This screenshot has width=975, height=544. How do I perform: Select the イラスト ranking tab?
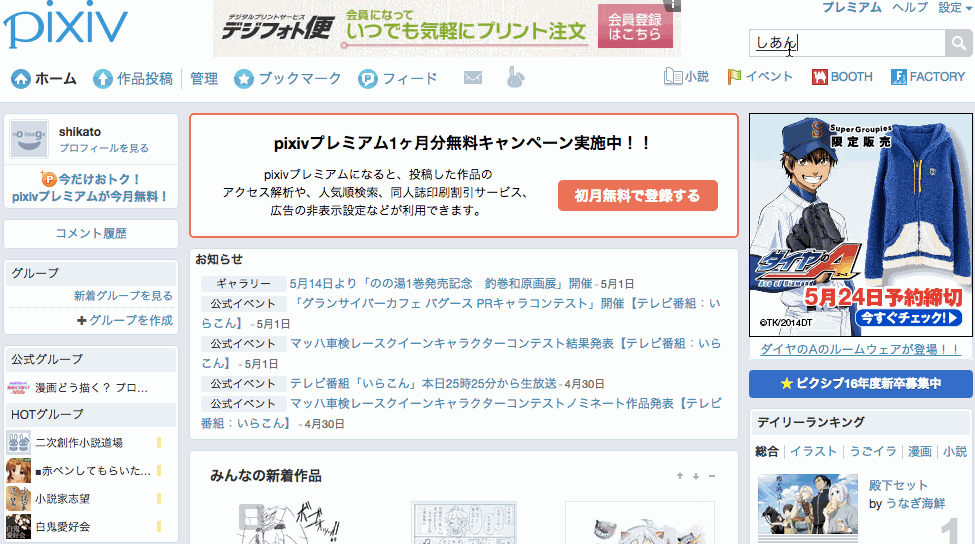pyautogui.click(x=813, y=451)
